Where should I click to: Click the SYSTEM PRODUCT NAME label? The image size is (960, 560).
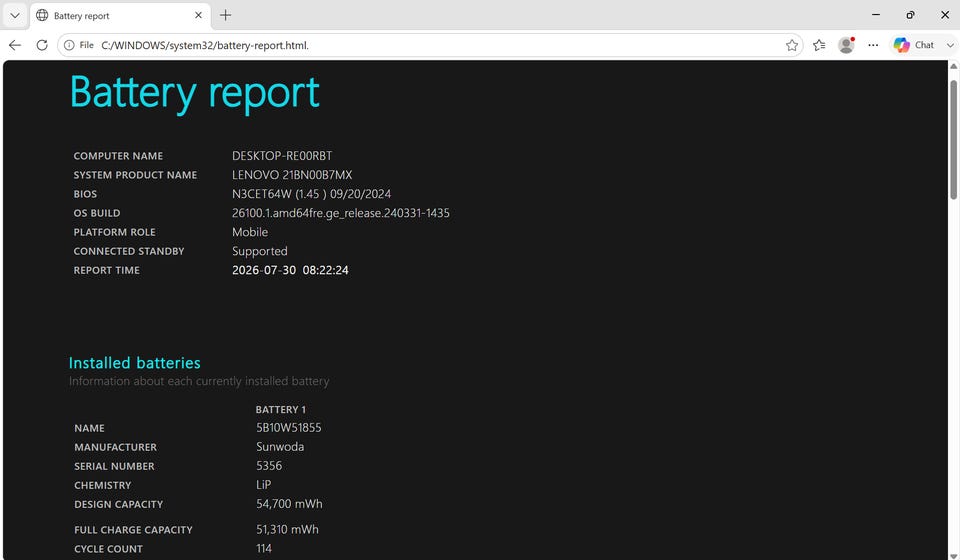(135, 175)
